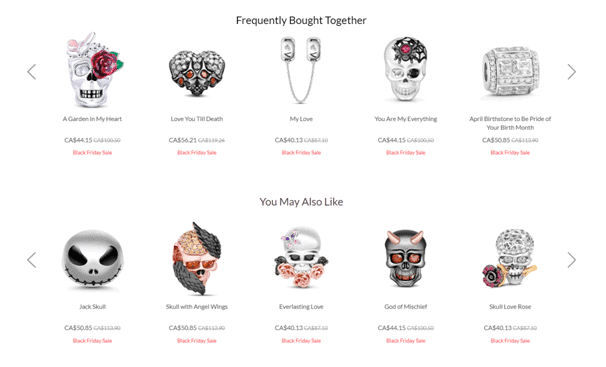Click previous arrow in Frequently Bought Together

tap(32, 72)
